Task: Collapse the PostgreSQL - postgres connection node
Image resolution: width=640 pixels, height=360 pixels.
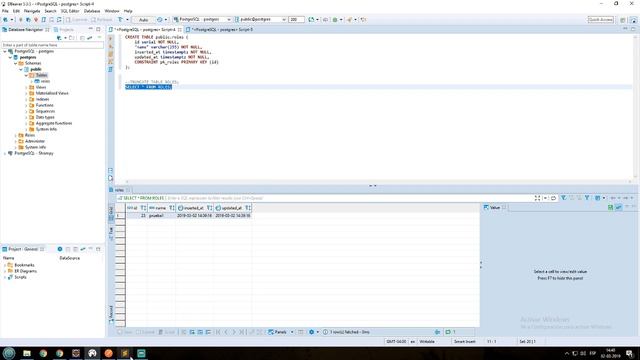Action: (5, 51)
